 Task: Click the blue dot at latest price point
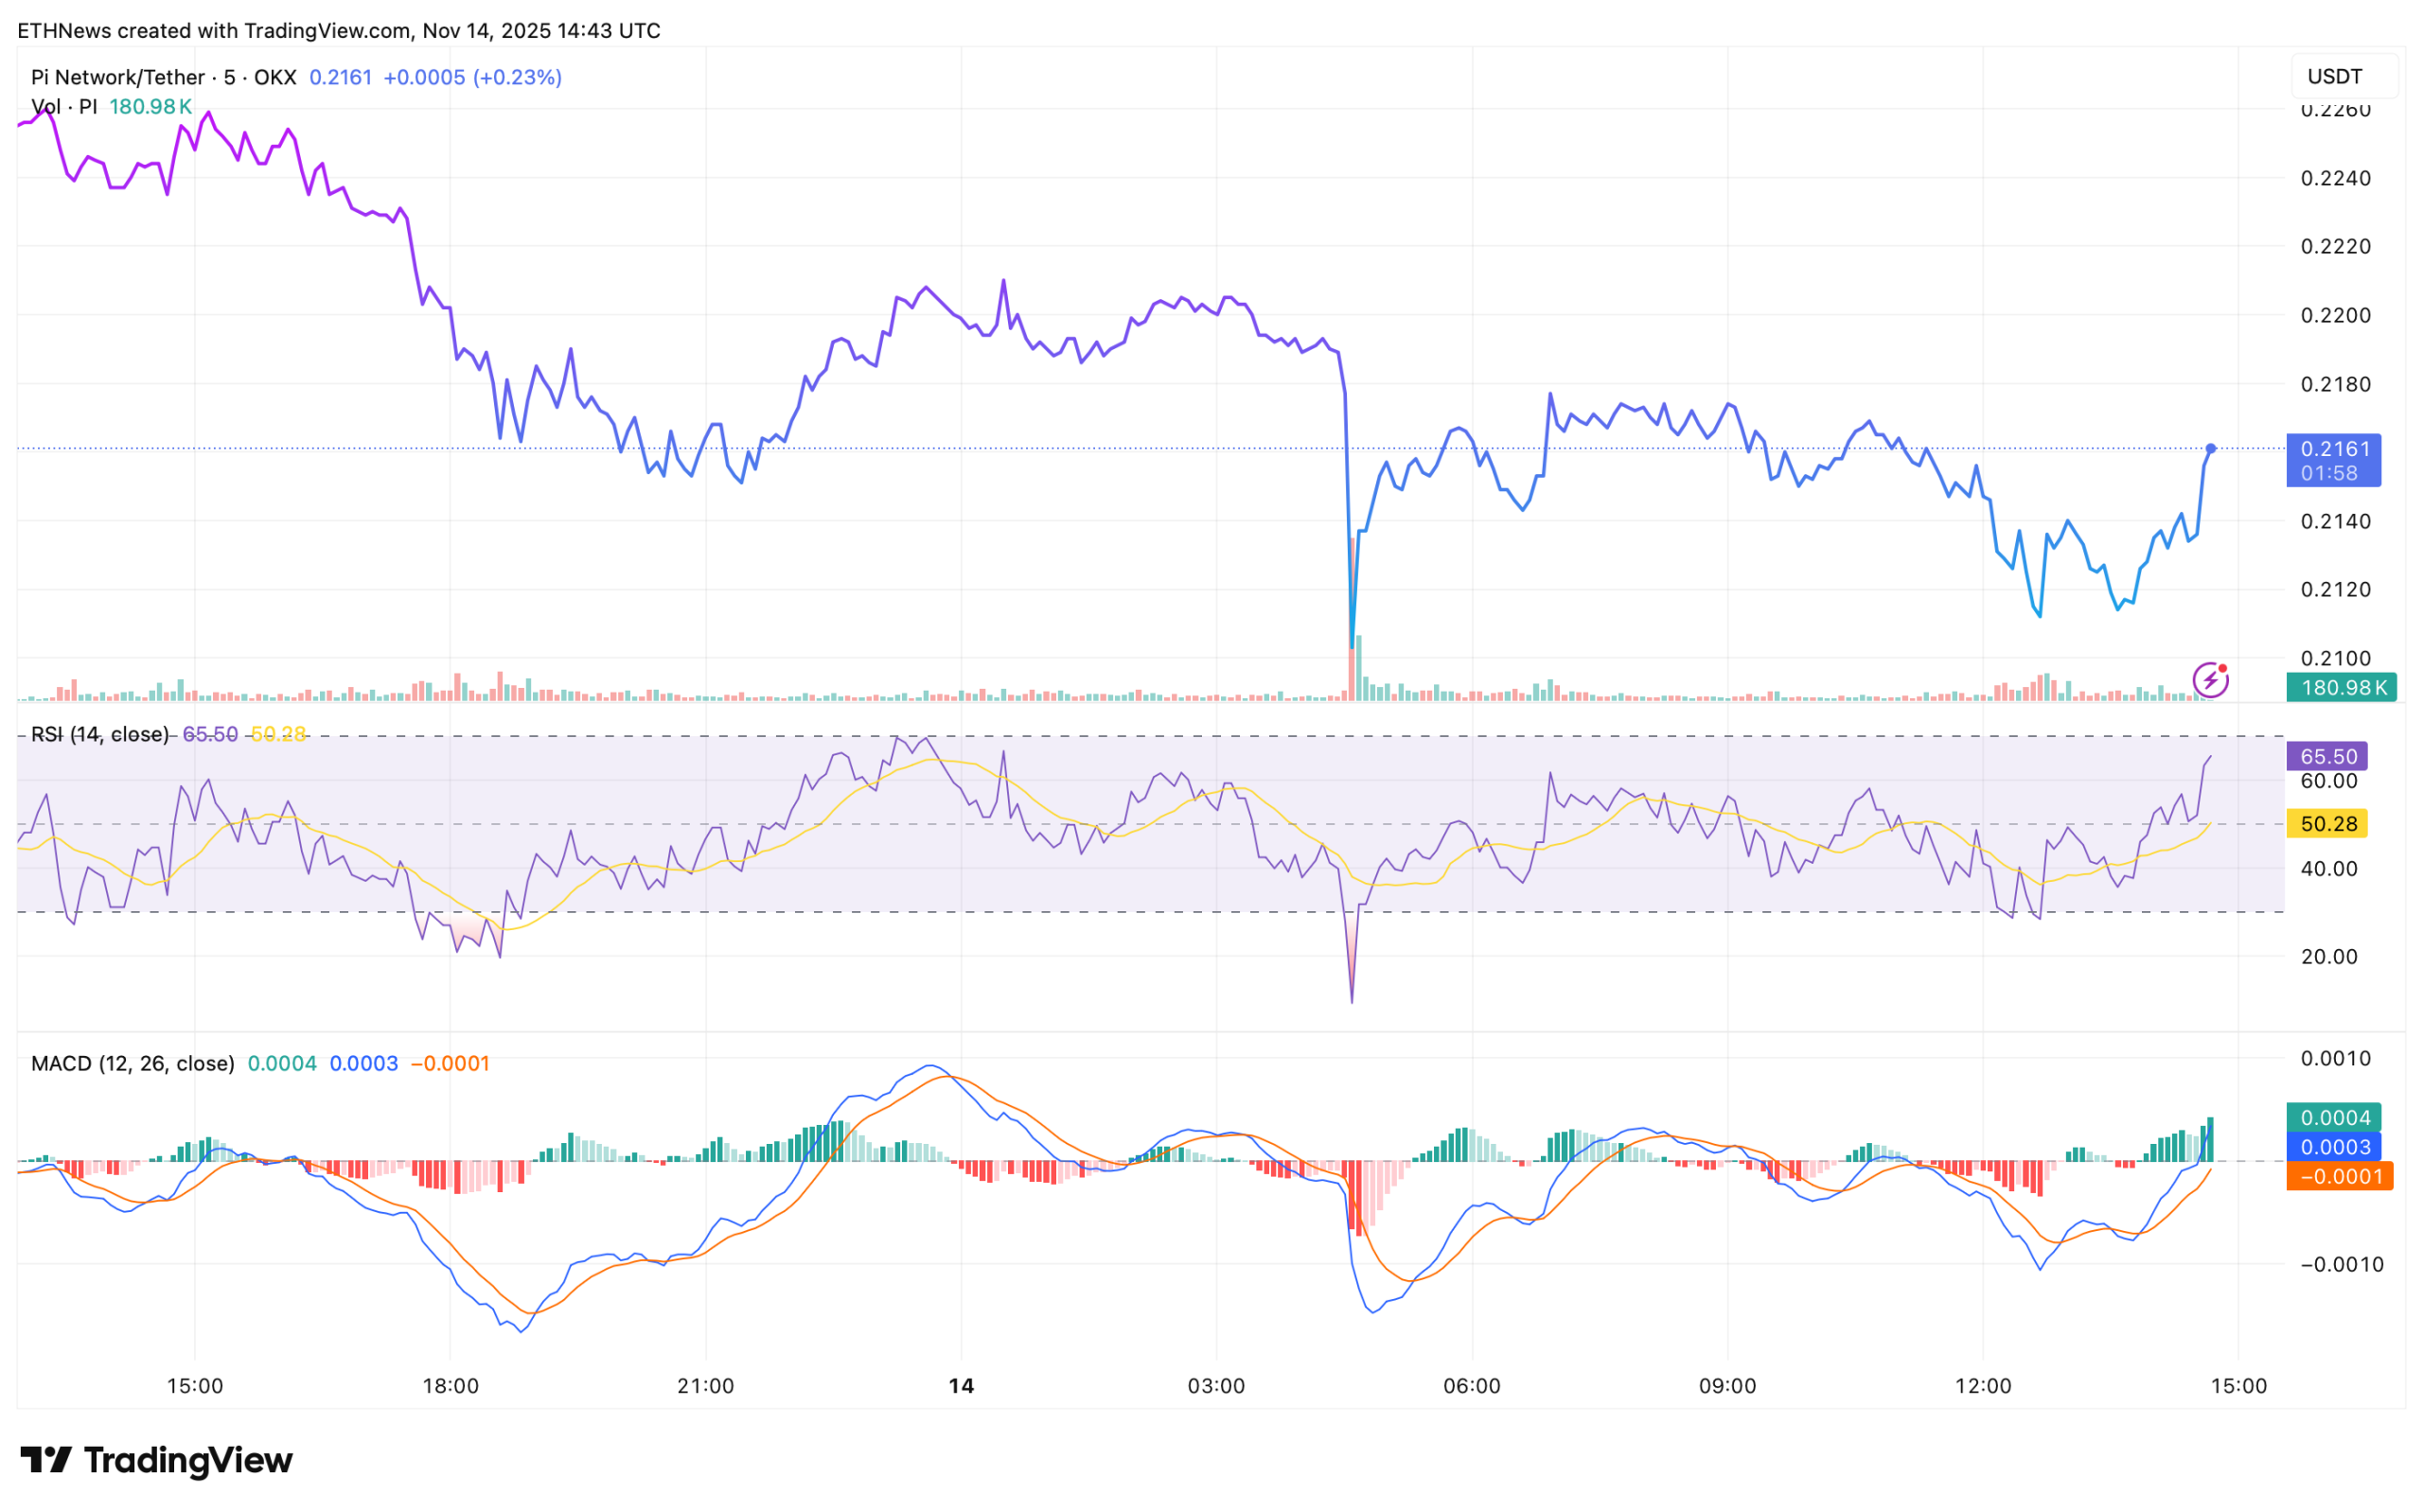pyautogui.click(x=2211, y=449)
